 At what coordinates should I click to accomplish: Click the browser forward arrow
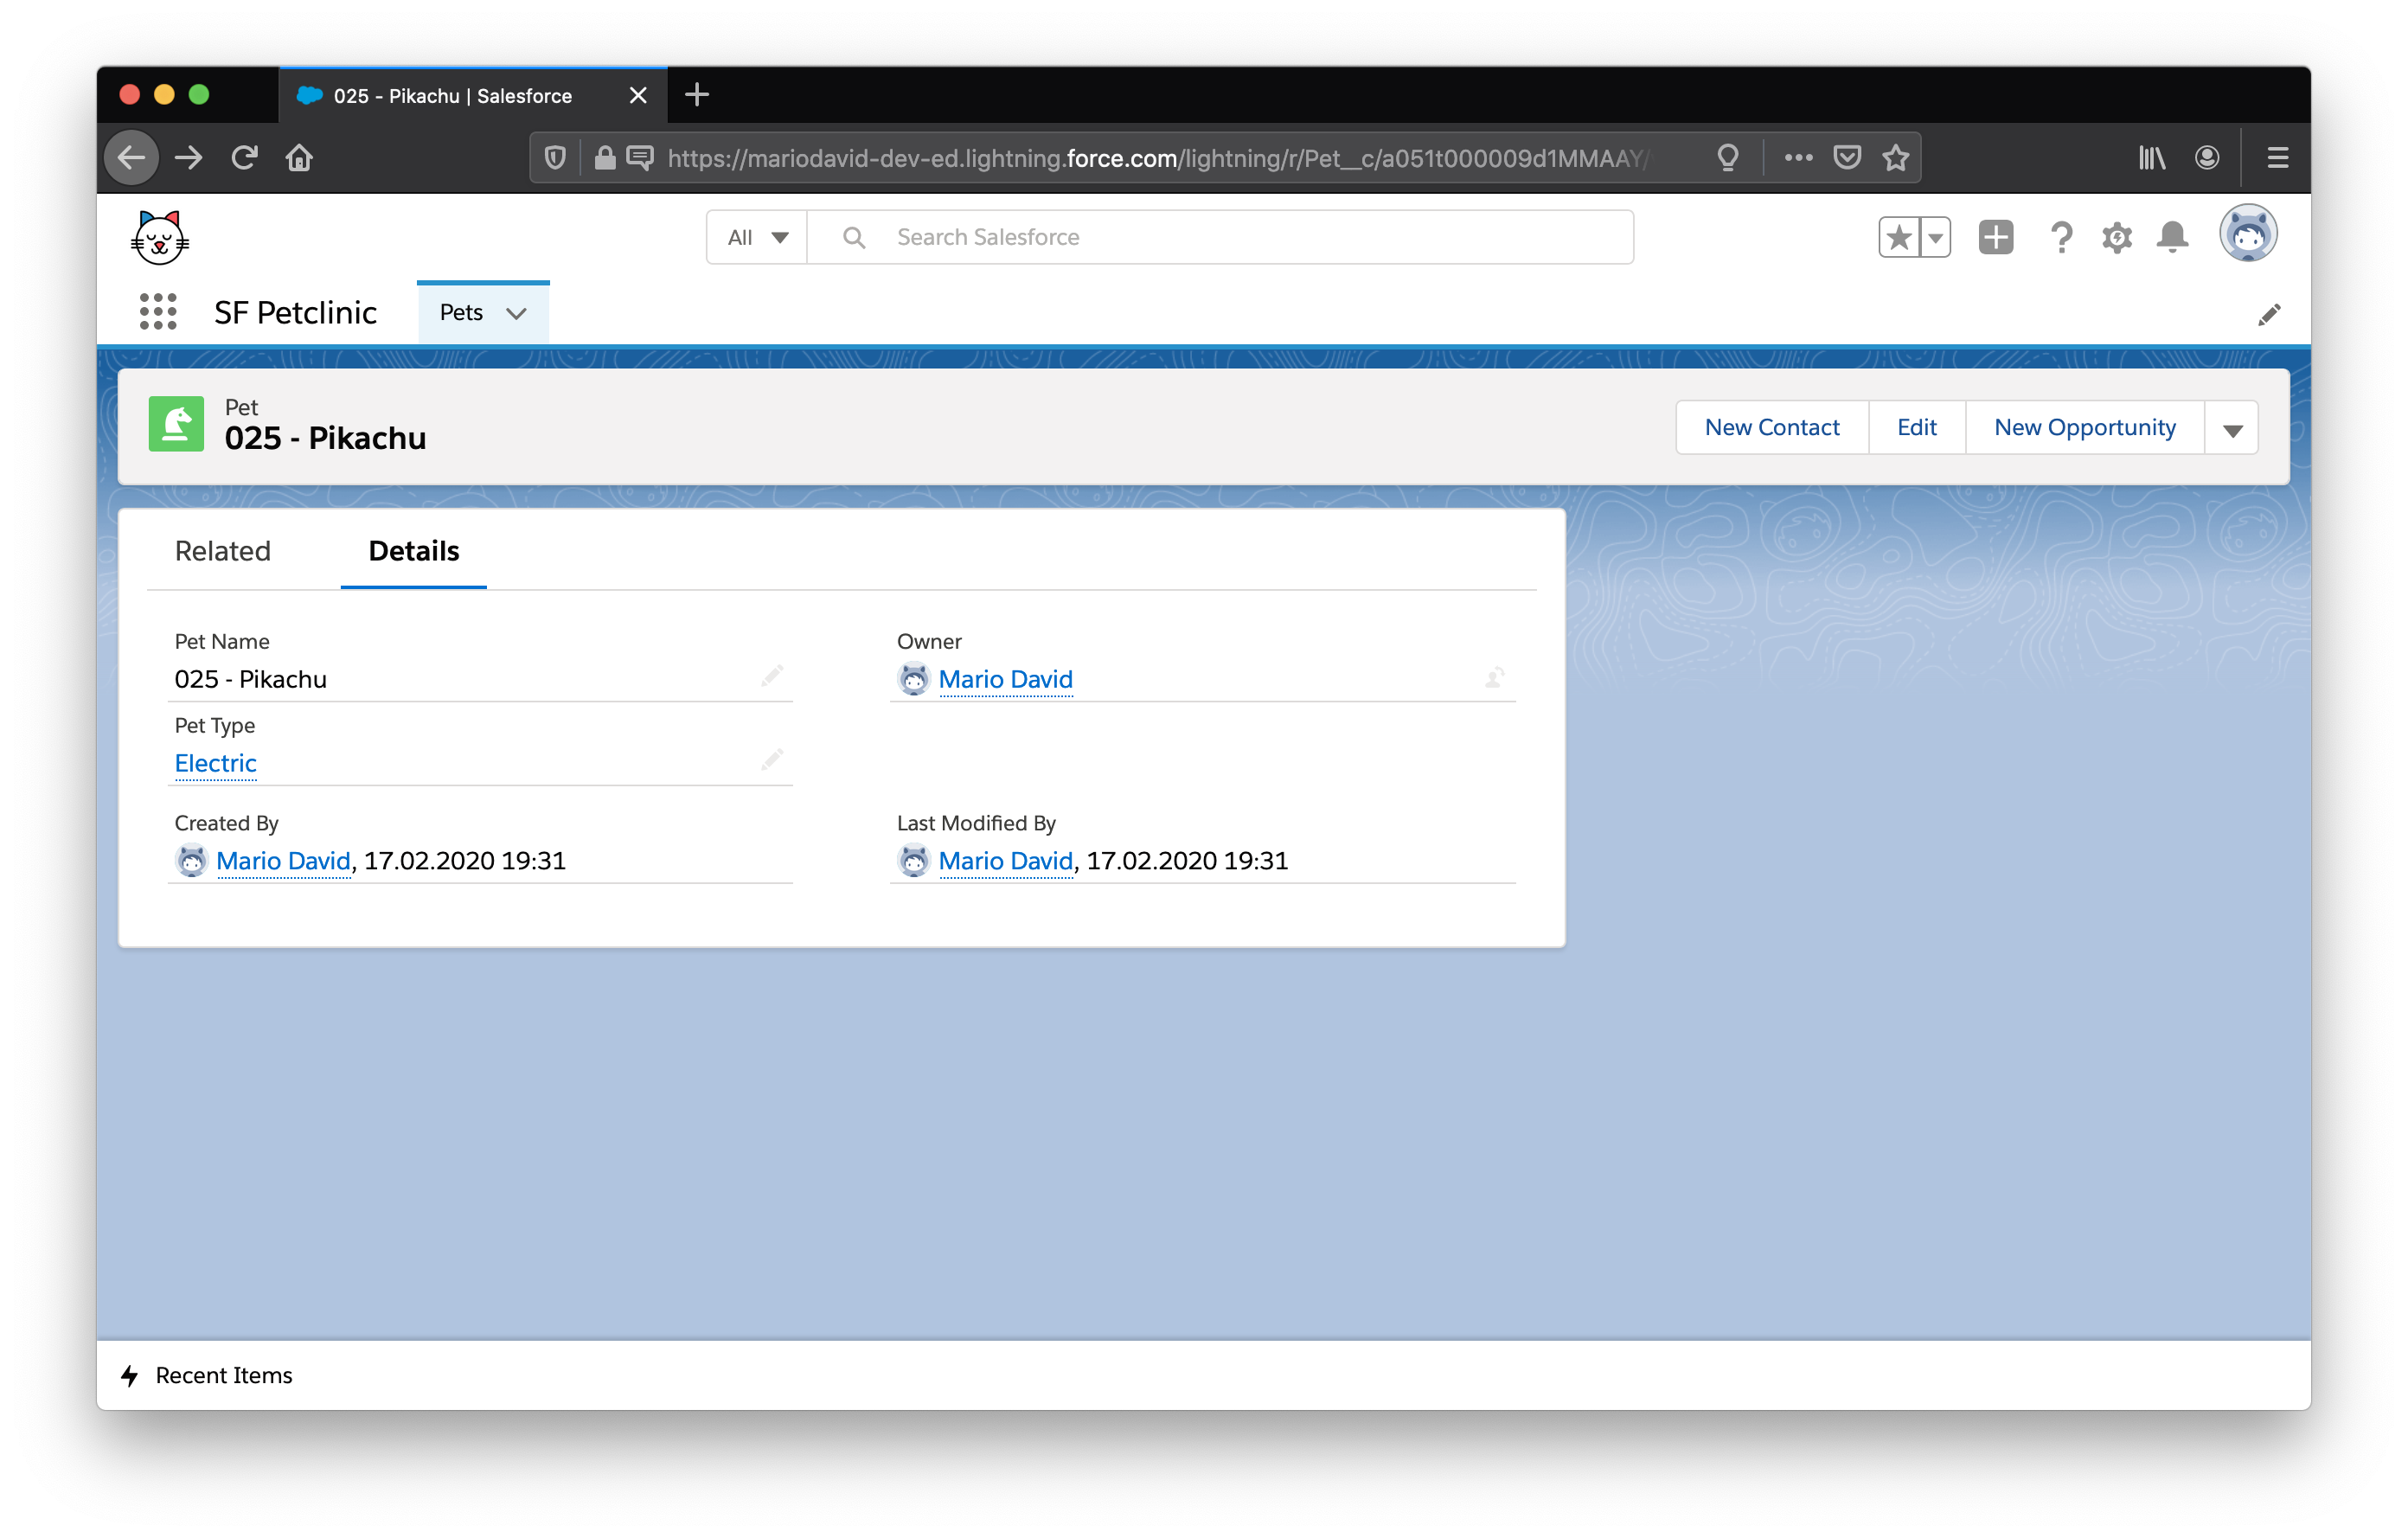click(x=188, y=157)
